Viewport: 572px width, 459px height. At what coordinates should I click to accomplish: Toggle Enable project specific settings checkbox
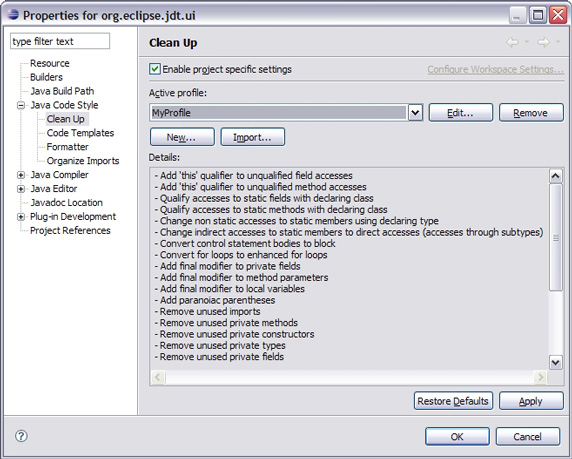coord(155,69)
